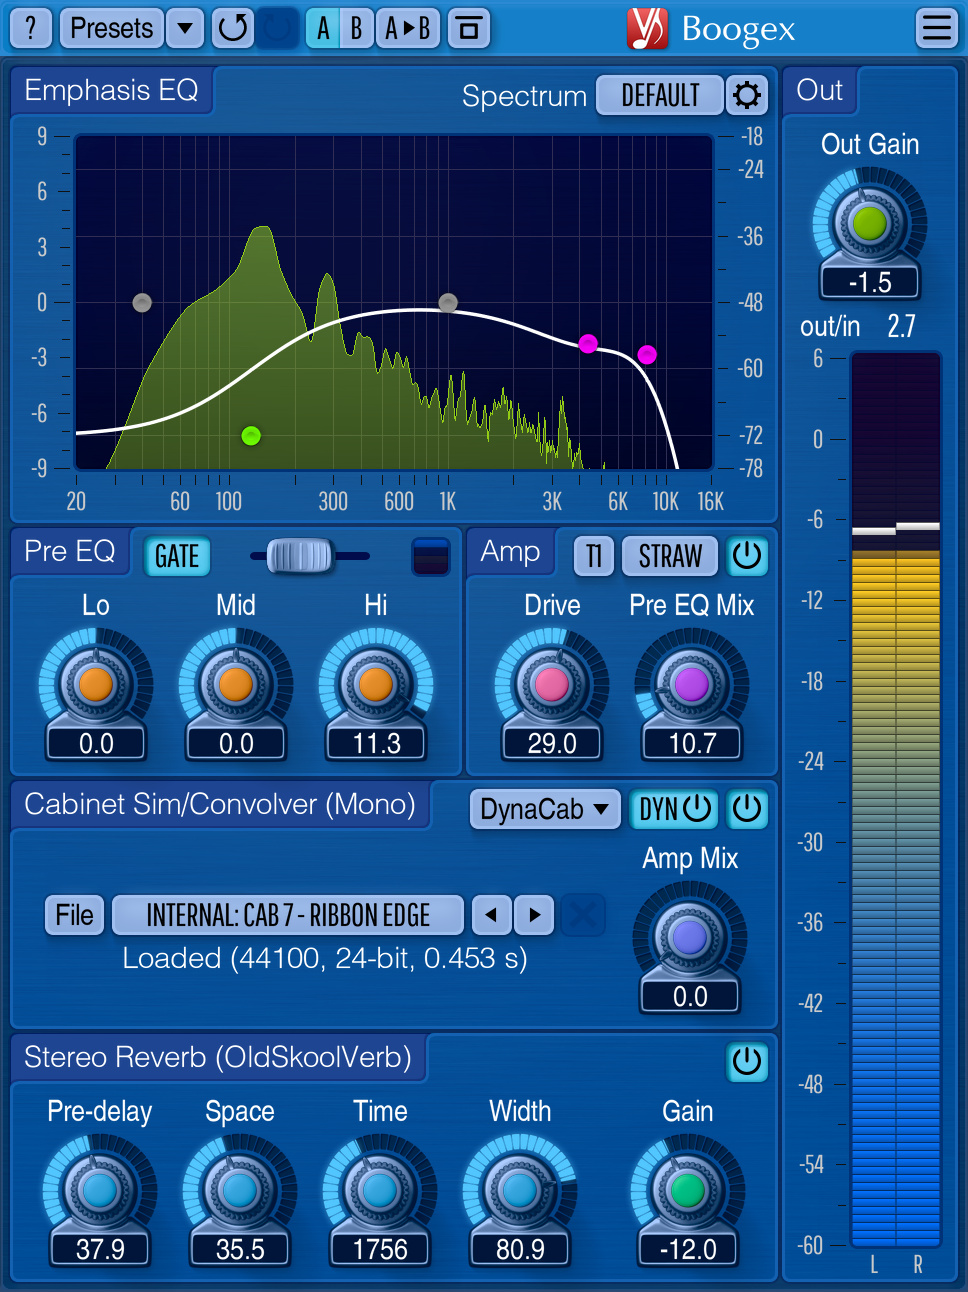Click the Pre EQ gate threshold slider handle
Screen dimensions: 968x1292
click(300, 555)
